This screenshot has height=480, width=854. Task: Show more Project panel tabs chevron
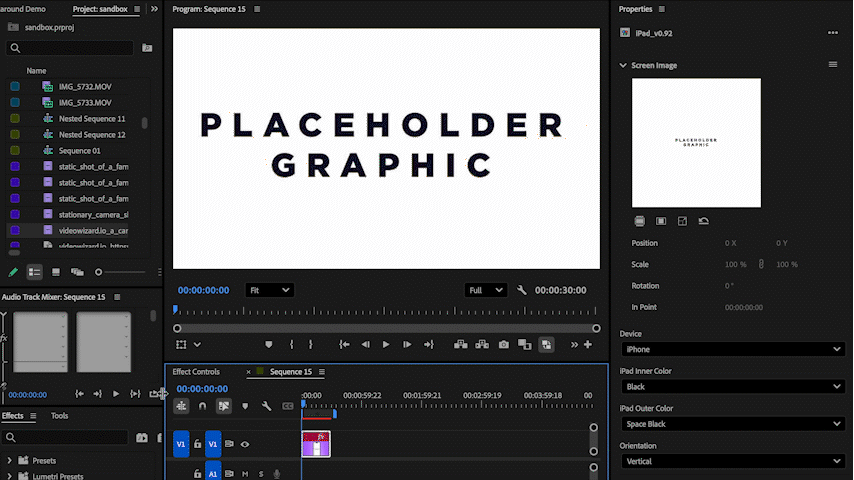pos(154,9)
